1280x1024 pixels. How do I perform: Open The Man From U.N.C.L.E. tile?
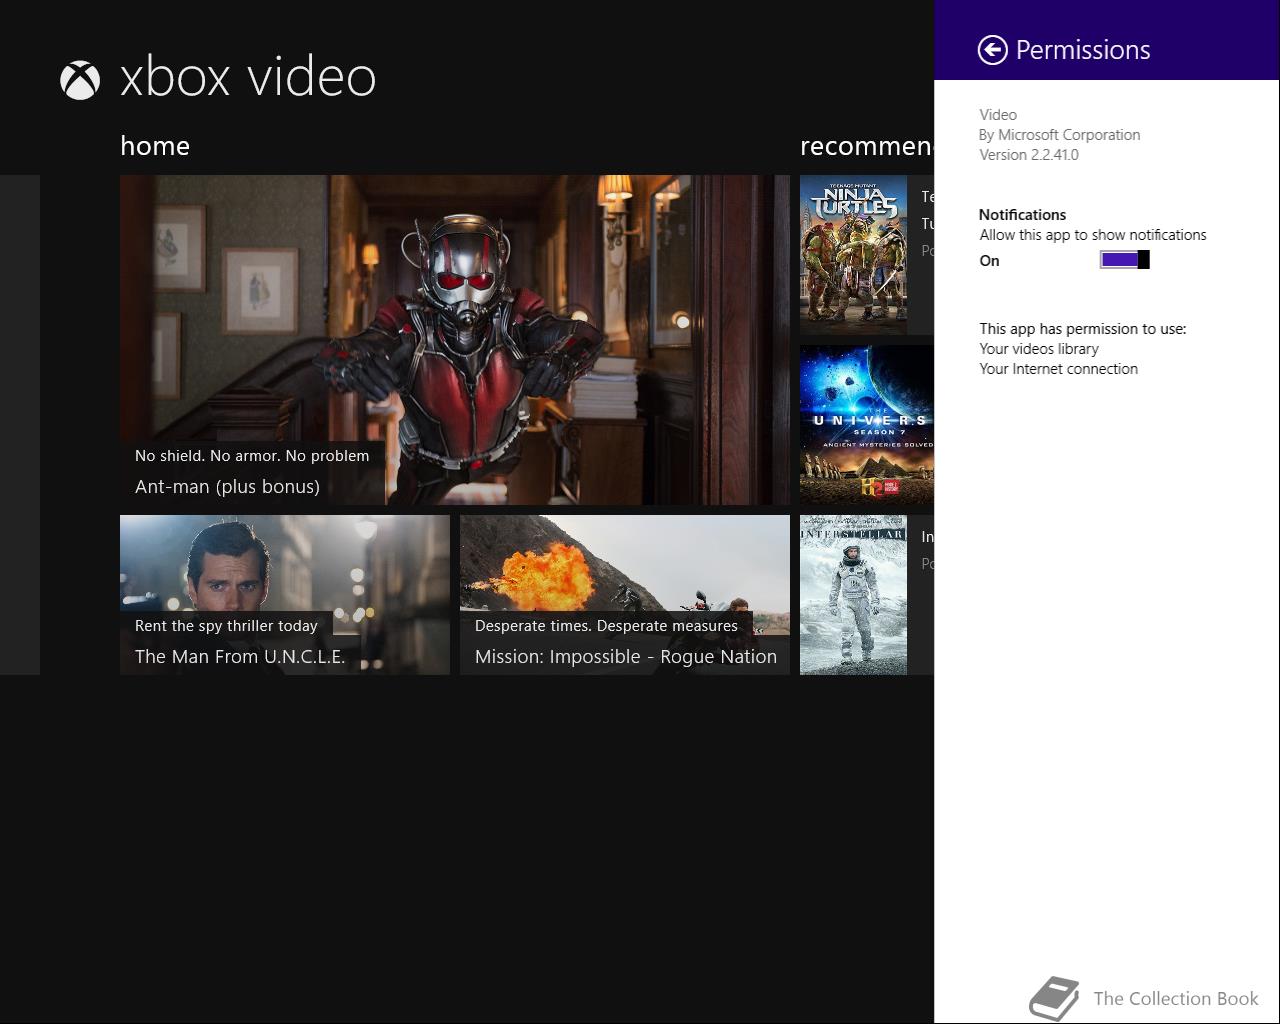coord(285,595)
